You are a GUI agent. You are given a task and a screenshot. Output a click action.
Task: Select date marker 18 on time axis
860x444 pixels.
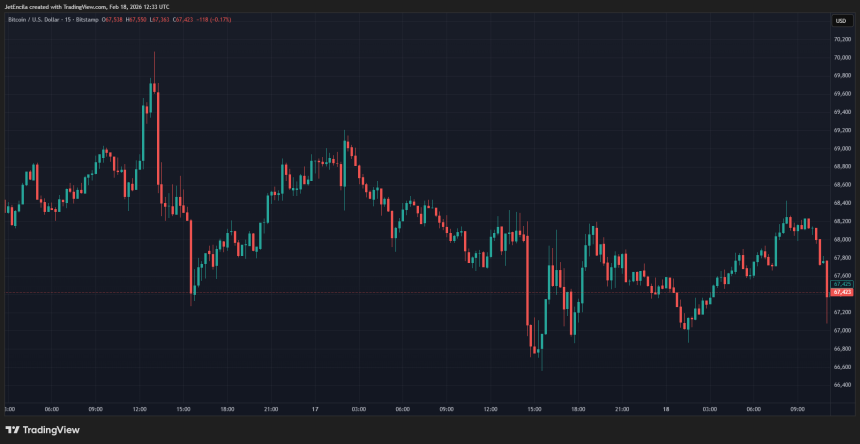pos(665,409)
